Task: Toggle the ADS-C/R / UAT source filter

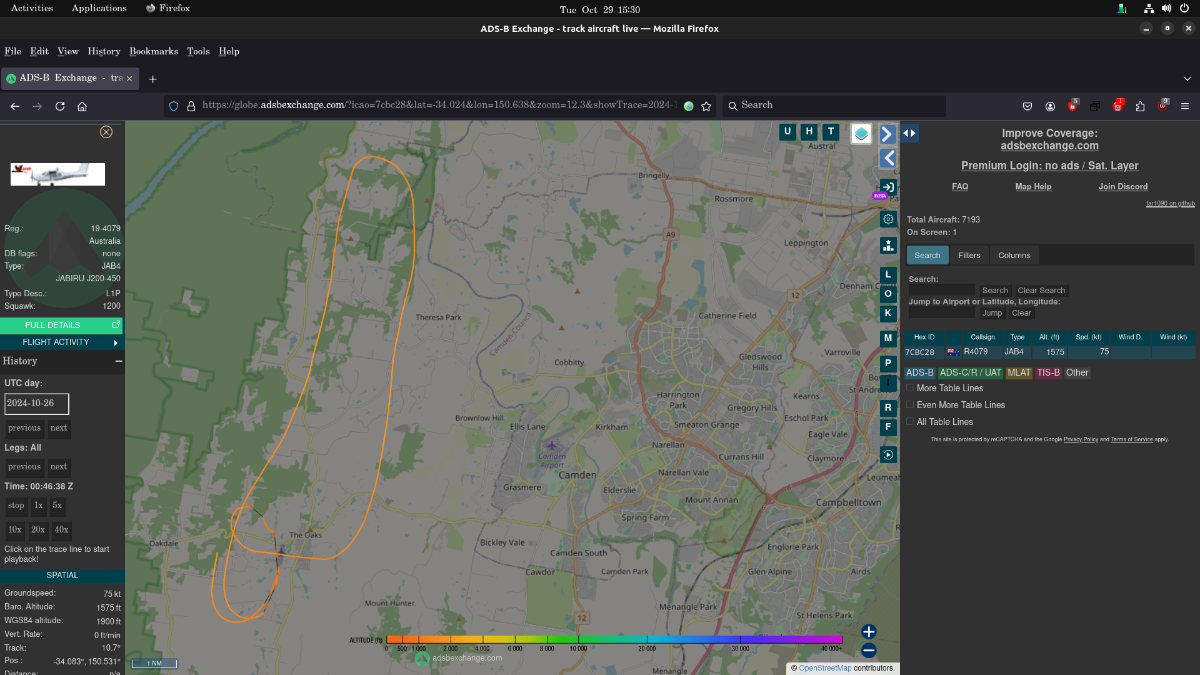Action: 971,373
